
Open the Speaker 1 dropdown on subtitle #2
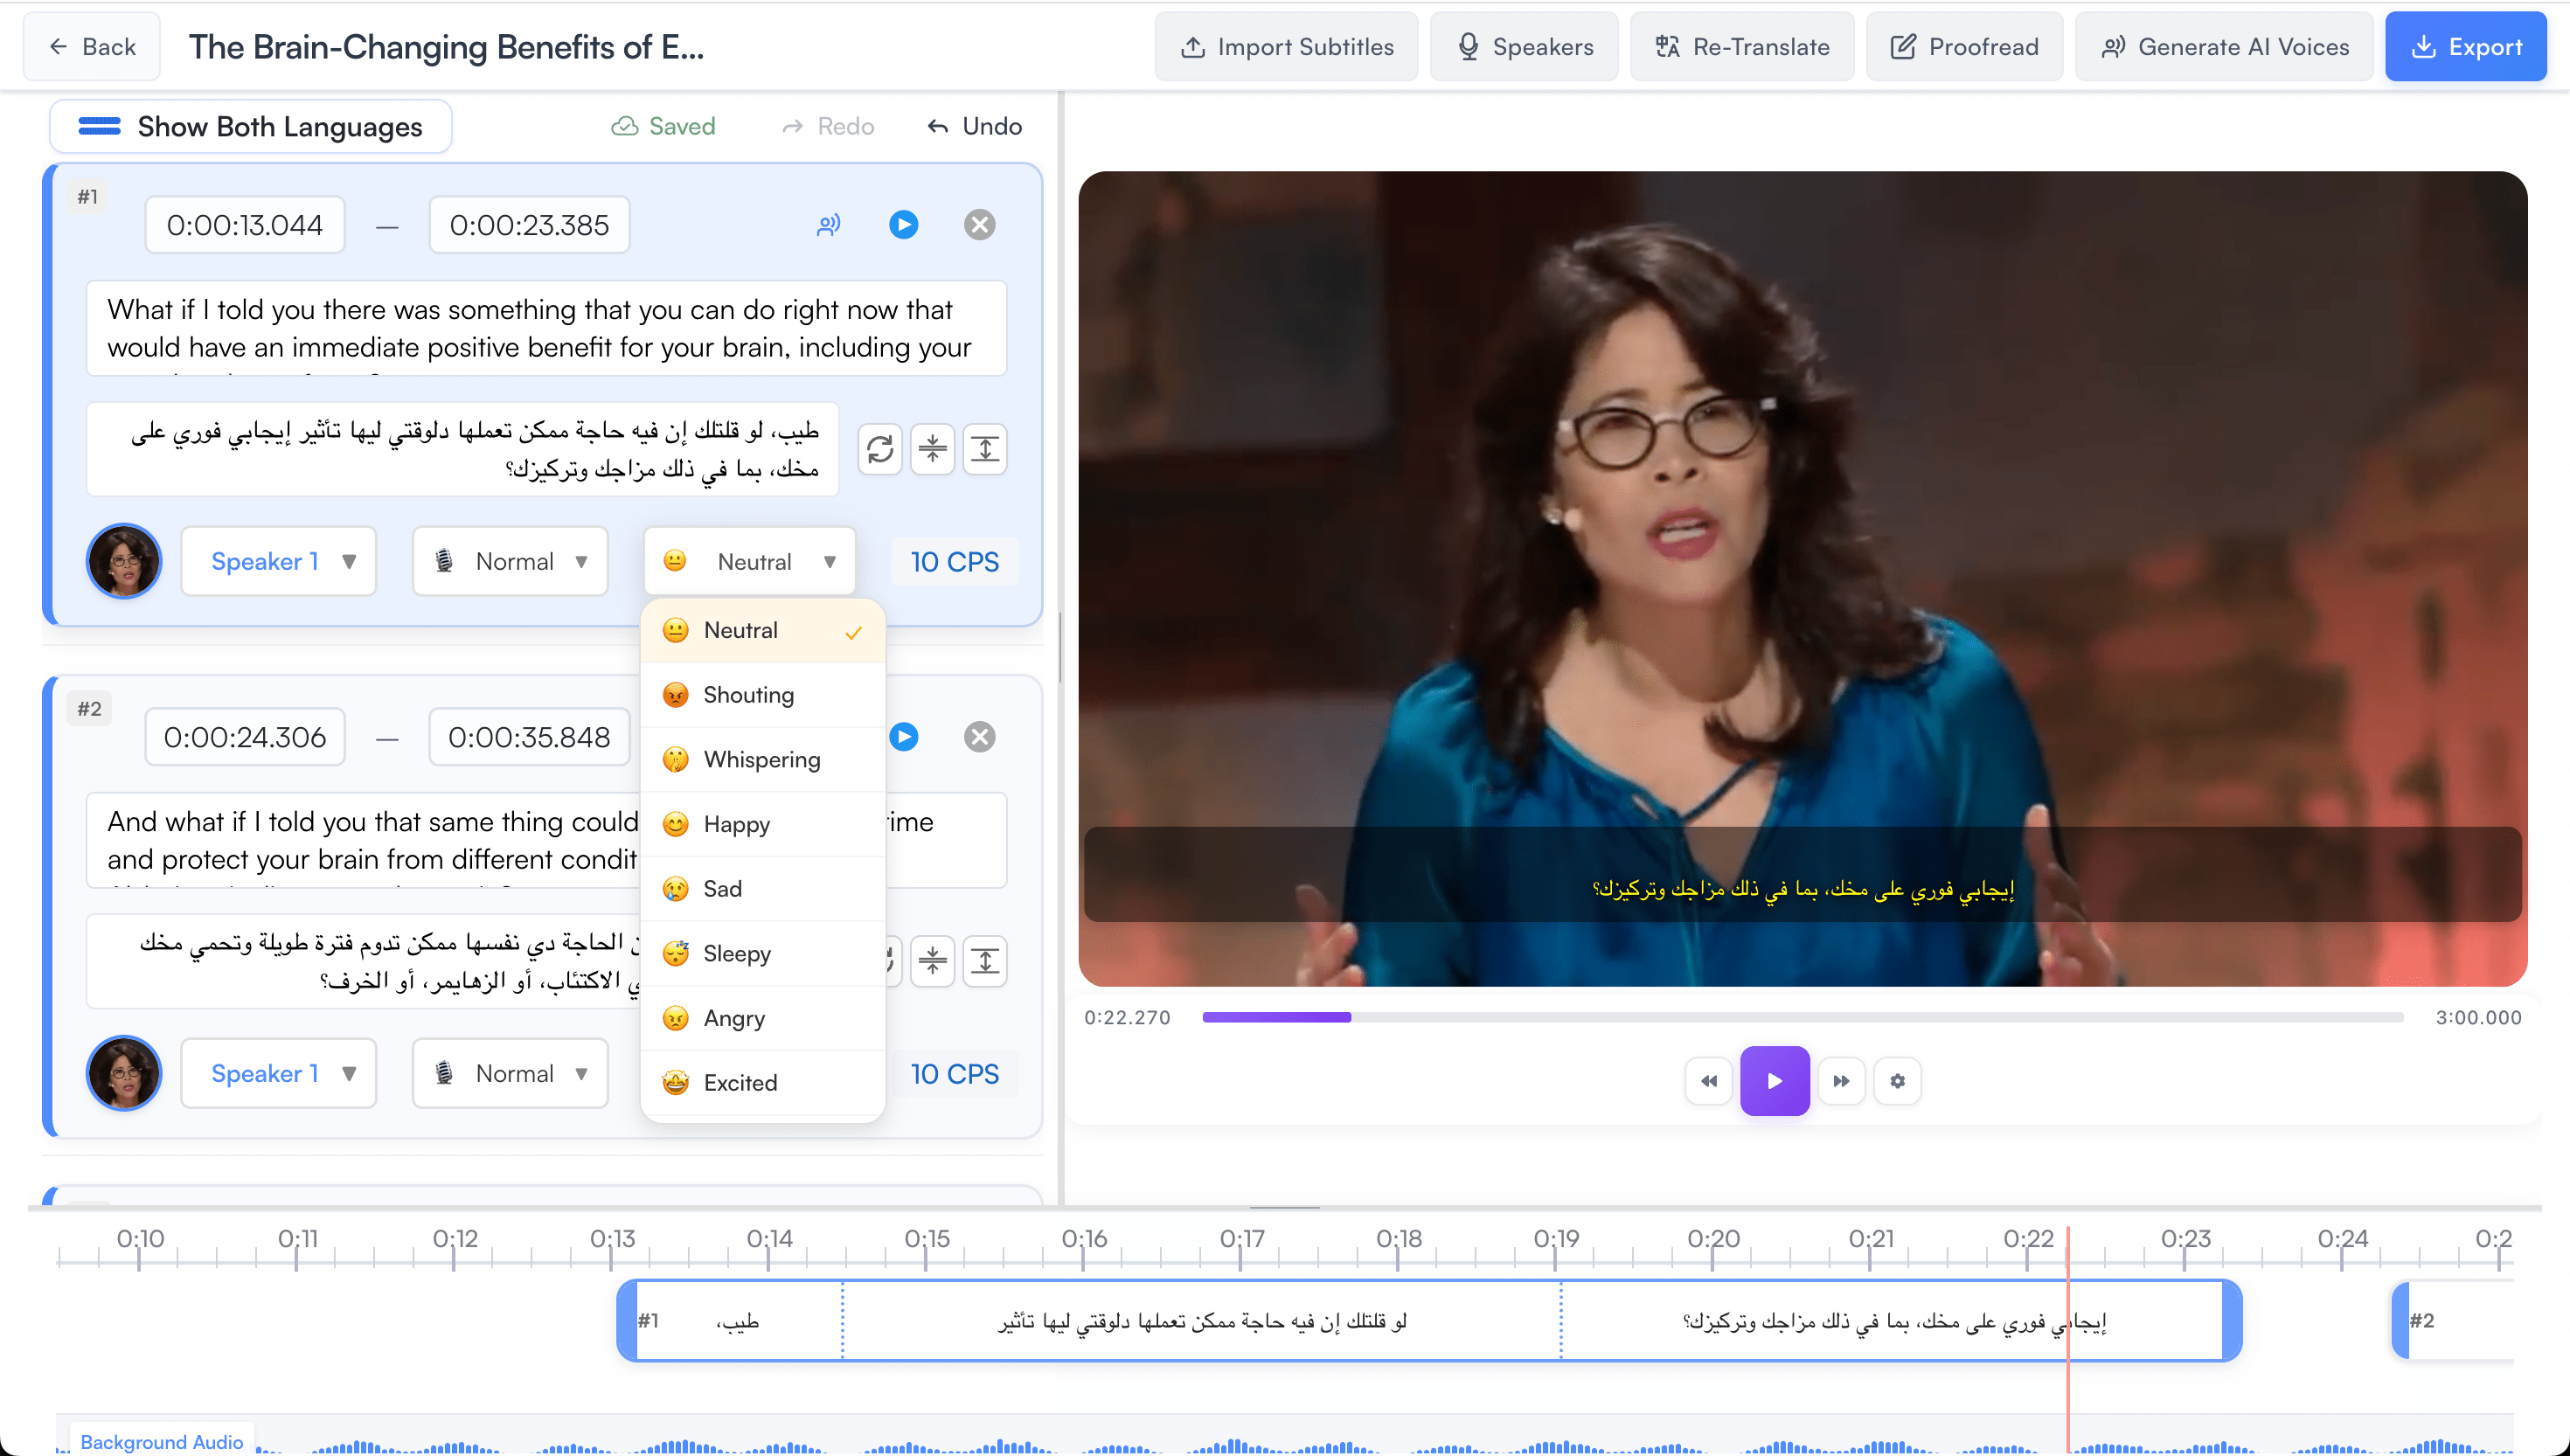click(278, 1073)
